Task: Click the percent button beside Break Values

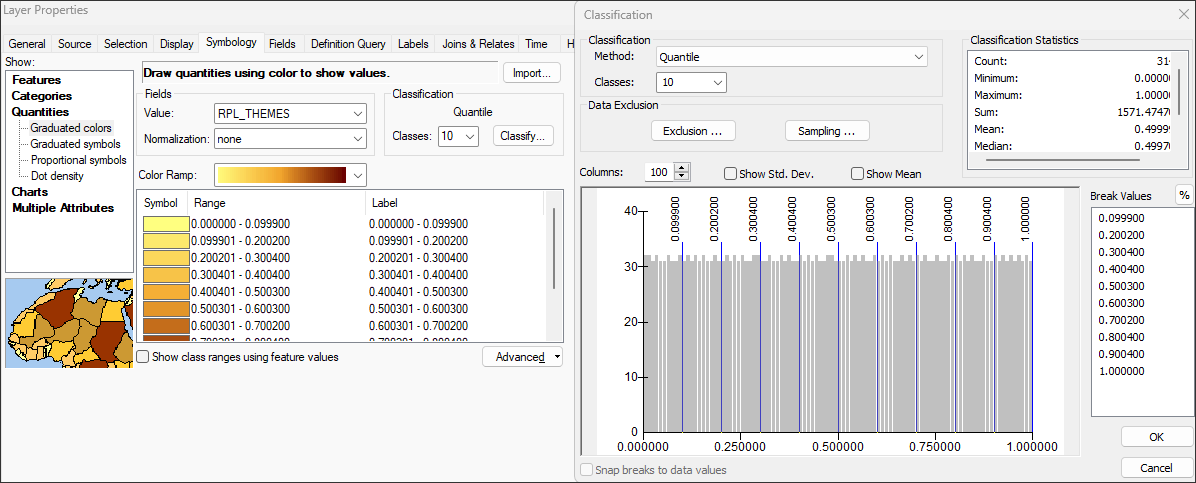Action: [1184, 195]
